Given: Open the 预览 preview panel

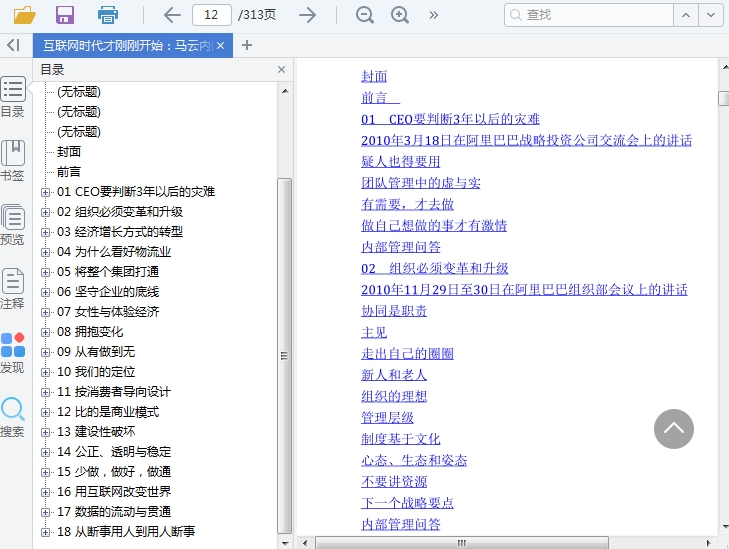Looking at the screenshot, I should 13,225.
